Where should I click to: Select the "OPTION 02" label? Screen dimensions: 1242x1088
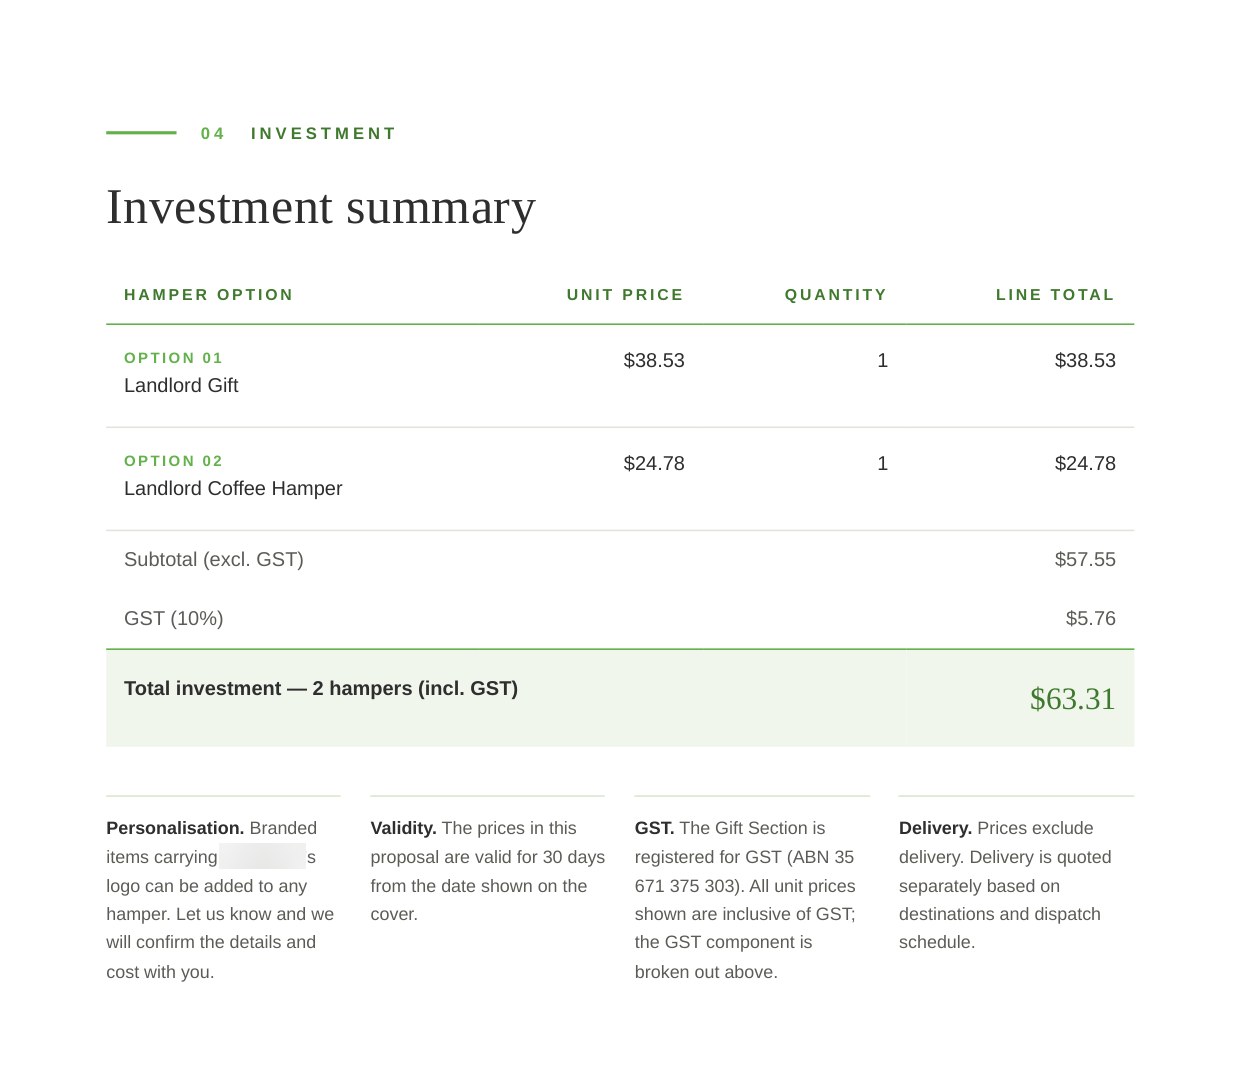[x=173, y=461]
